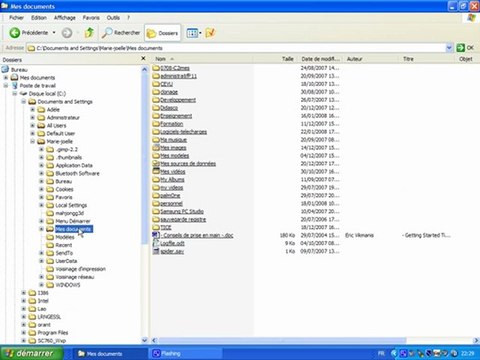The image size is (480, 360).
Task: Click right arrow of horizontal scrollbar
Action: coord(476,340)
